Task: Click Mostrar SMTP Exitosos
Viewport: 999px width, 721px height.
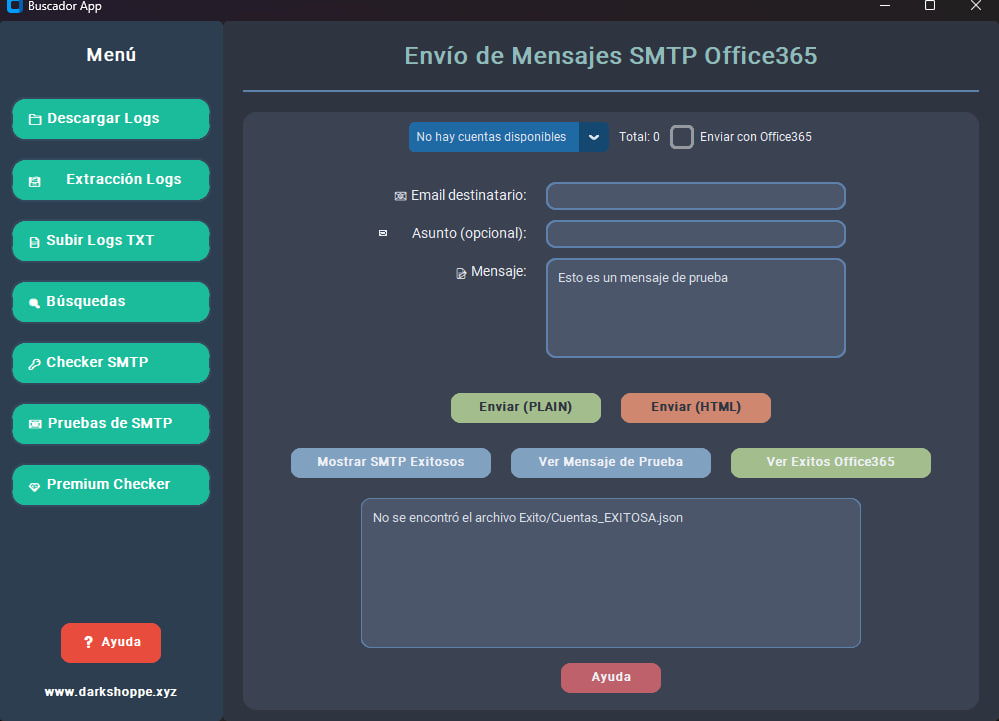Action: 390,462
